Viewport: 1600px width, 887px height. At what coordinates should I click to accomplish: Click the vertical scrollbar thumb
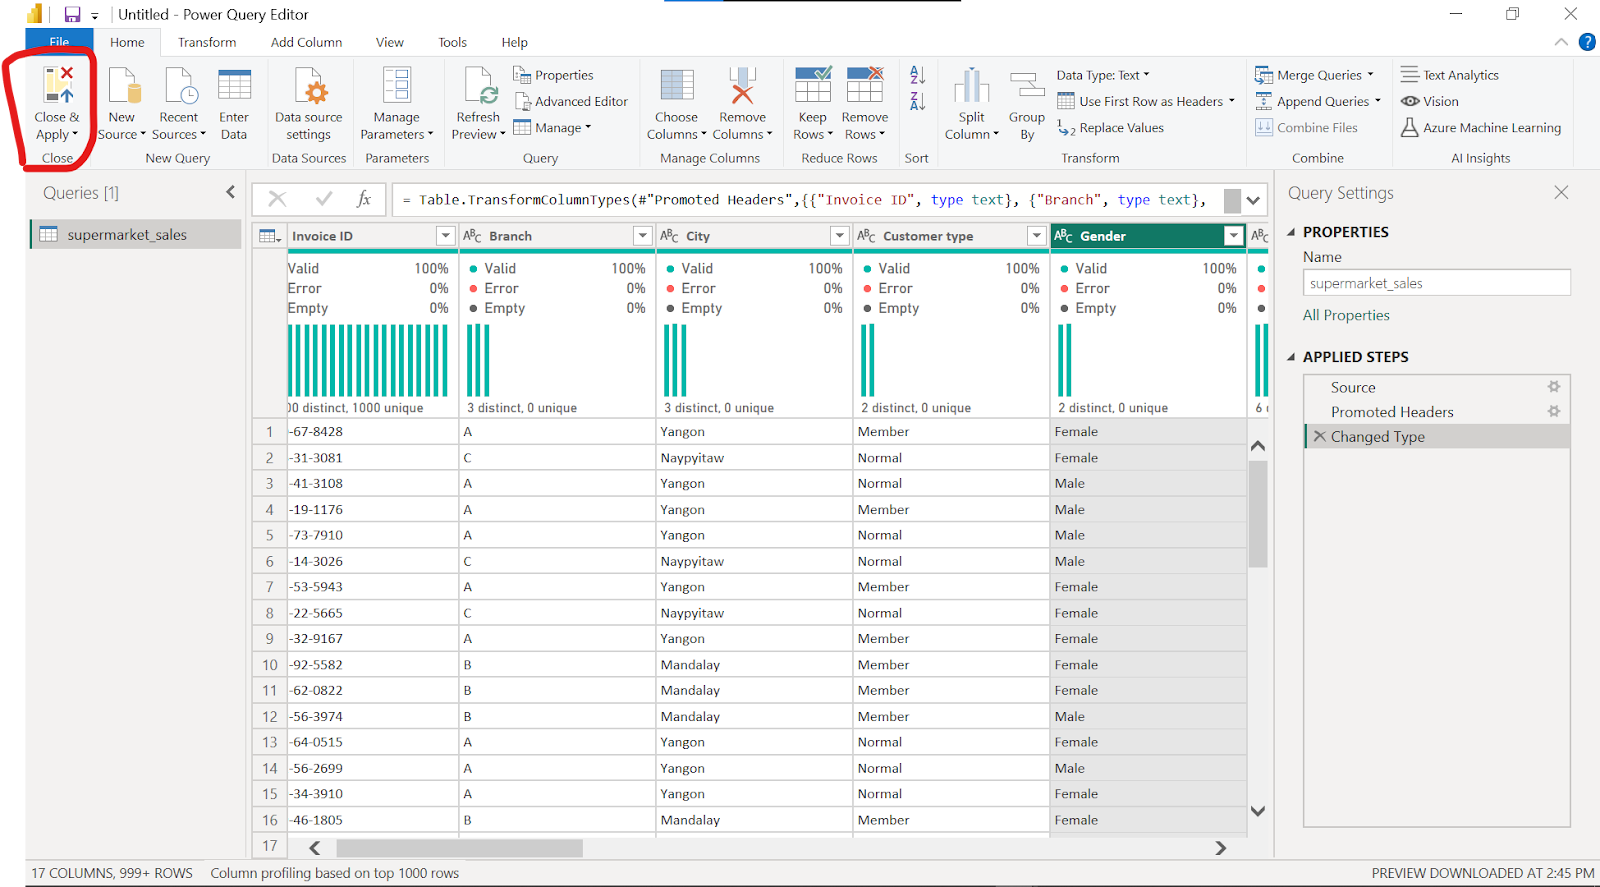[1258, 515]
